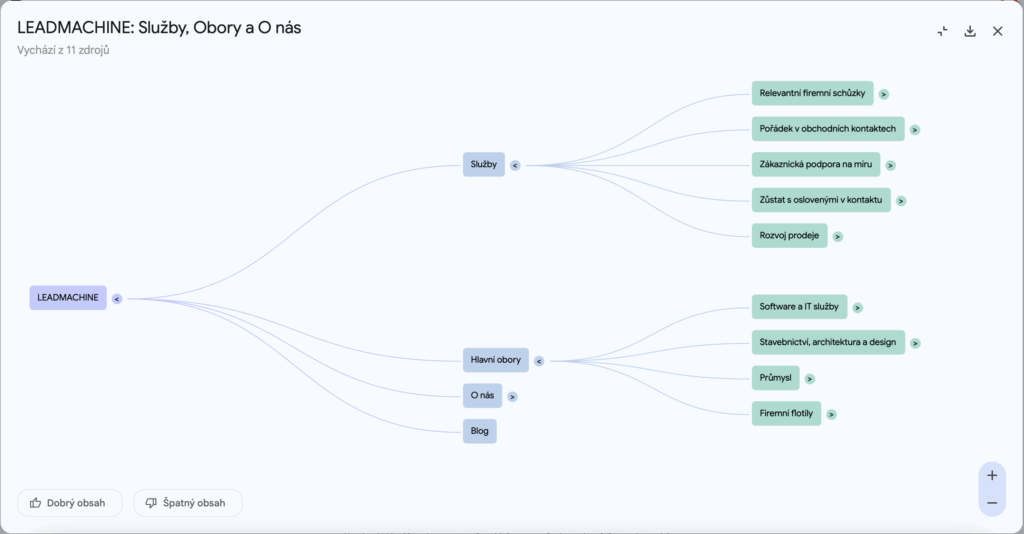Screen dimensions: 1024x534
Task: Zoom in with the plus button
Action: point(992,475)
